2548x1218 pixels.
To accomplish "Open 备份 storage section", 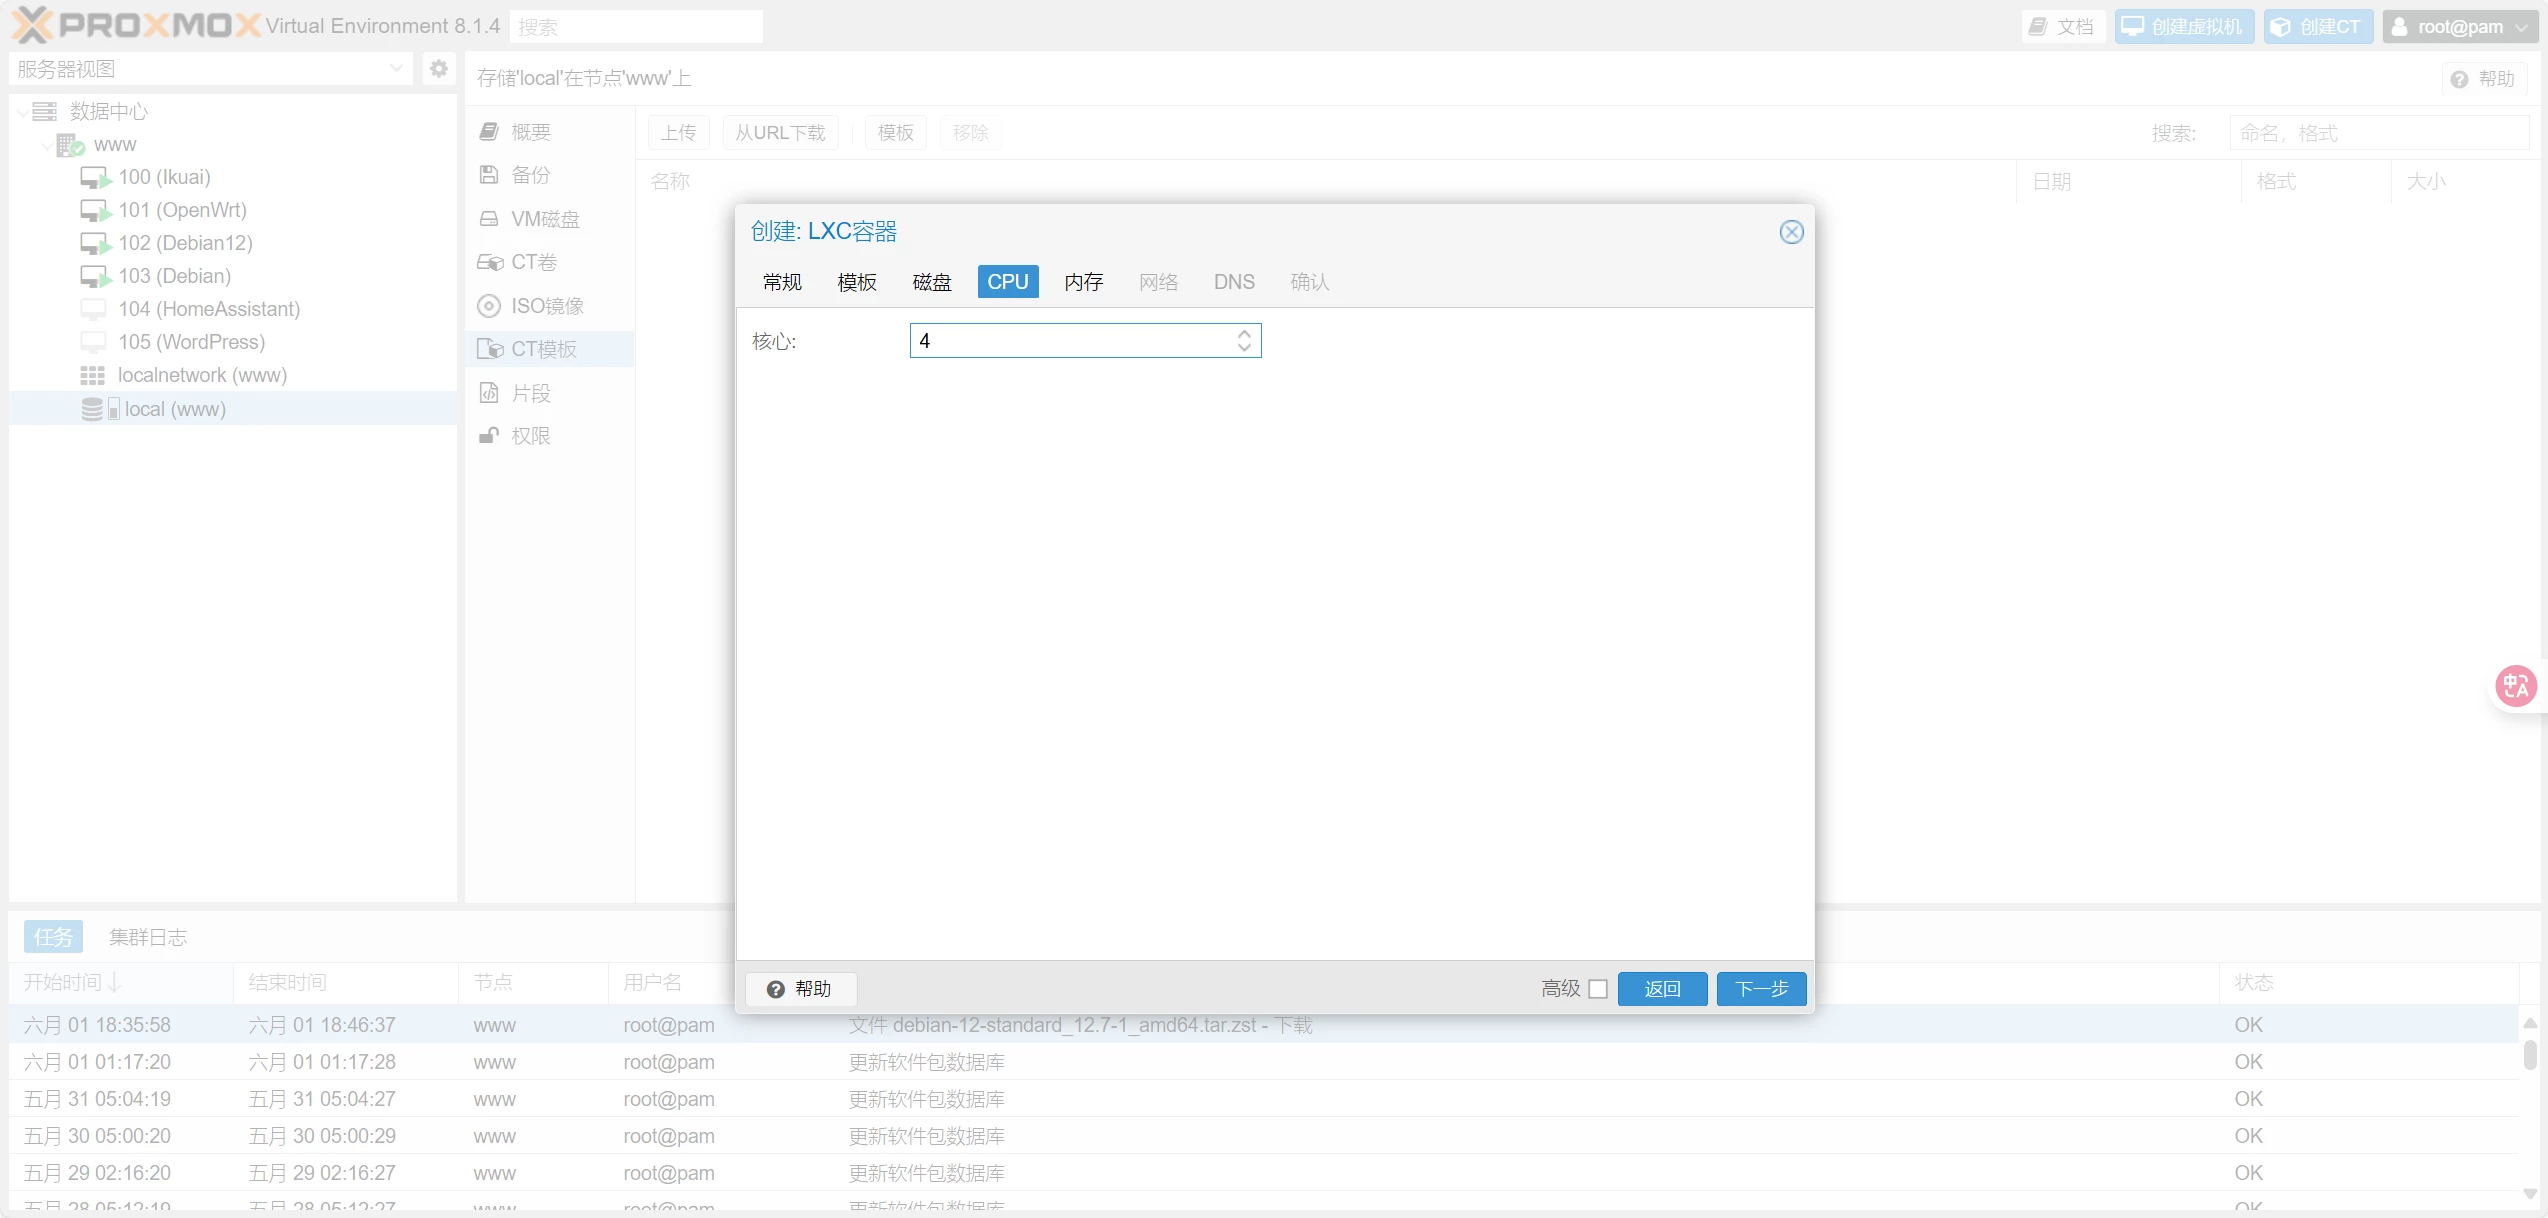I will [530, 175].
